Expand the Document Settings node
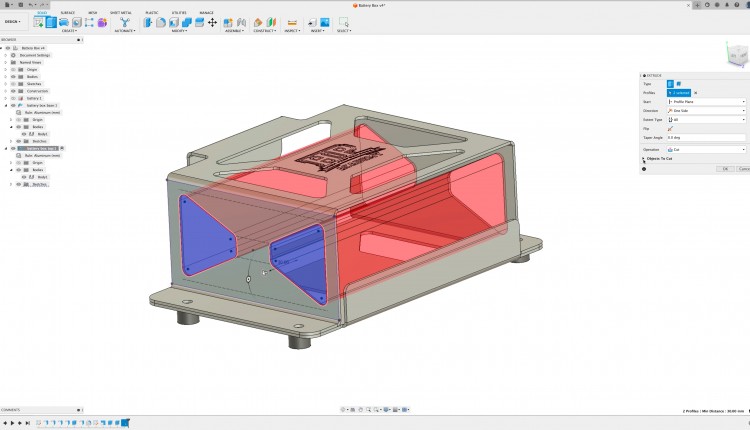The image size is (750, 430). 6,55
